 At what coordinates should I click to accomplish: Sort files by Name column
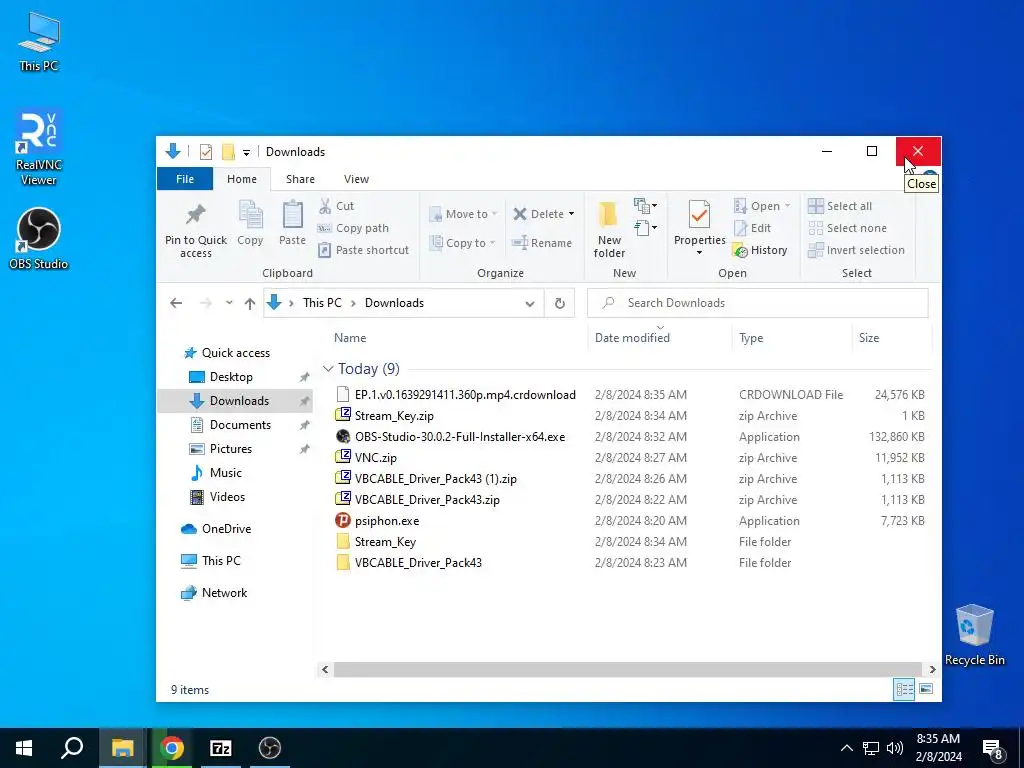pyautogui.click(x=457, y=338)
